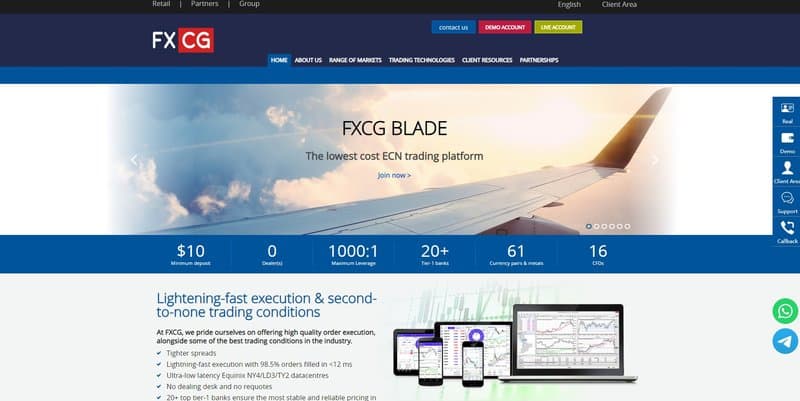Viewport: 800px width, 401px height.
Task: Expand the Partnerships menu
Action: 539,60
